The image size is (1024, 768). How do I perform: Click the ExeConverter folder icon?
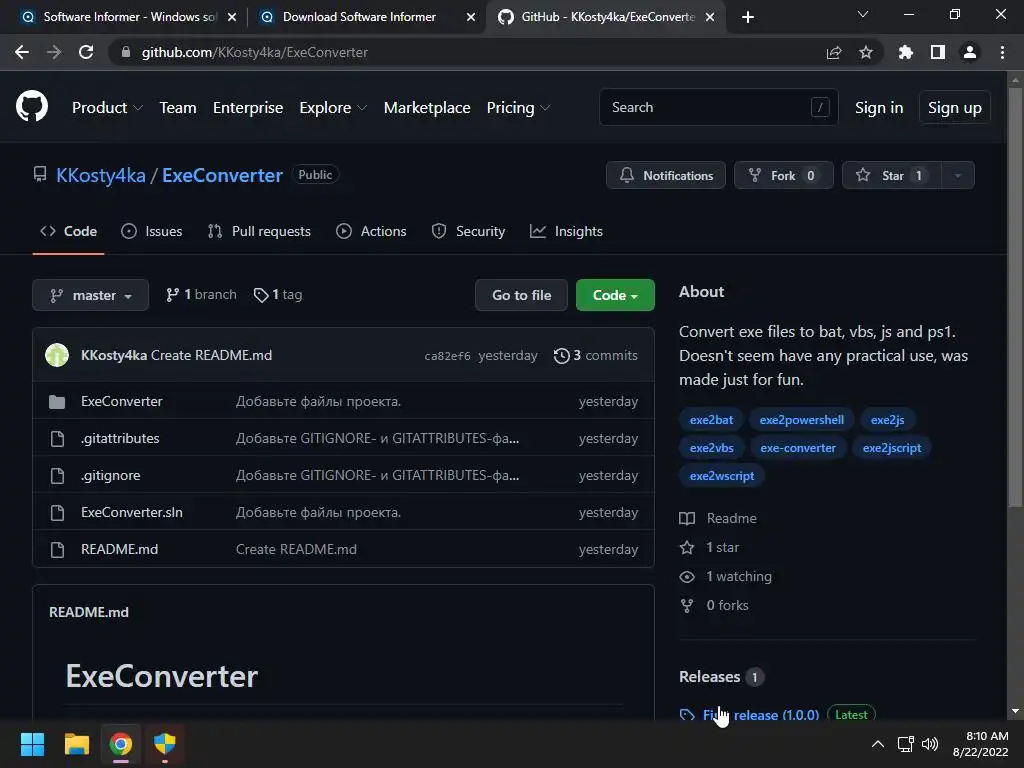(x=57, y=402)
